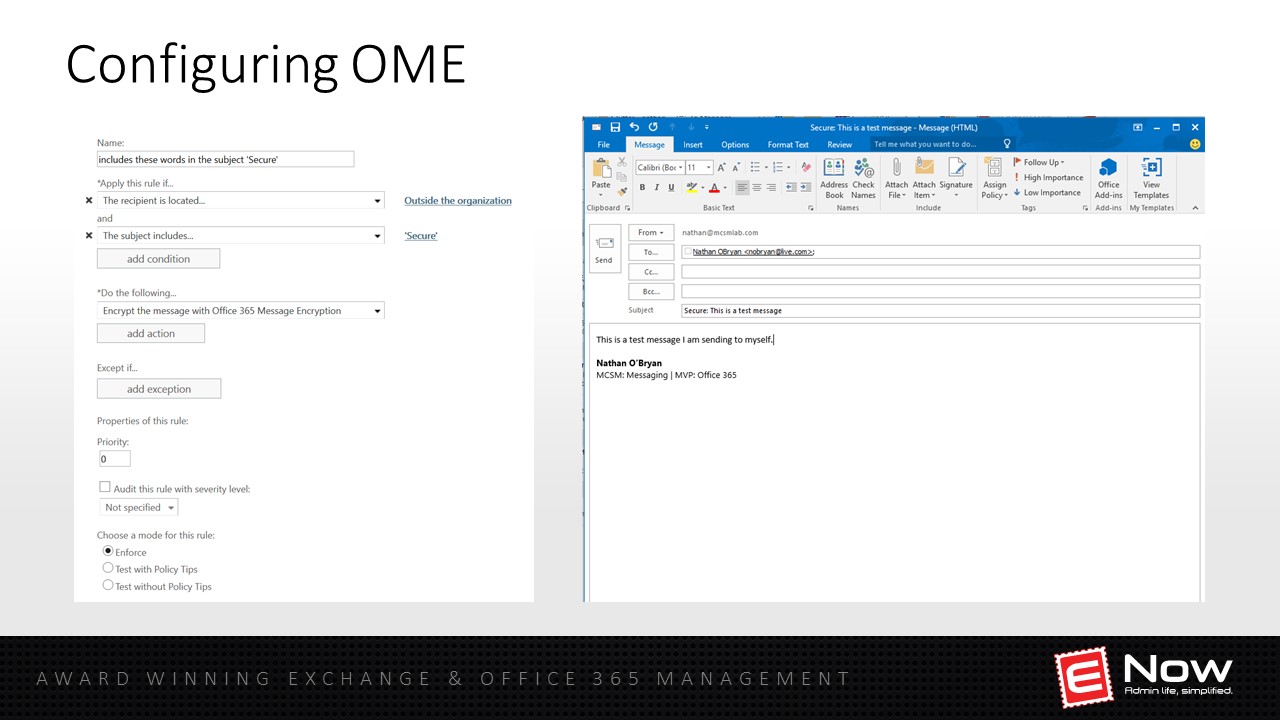This screenshot has height=720, width=1280.
Task: Decrease font size with the shrink font icon
Action: tap(736, 167)
